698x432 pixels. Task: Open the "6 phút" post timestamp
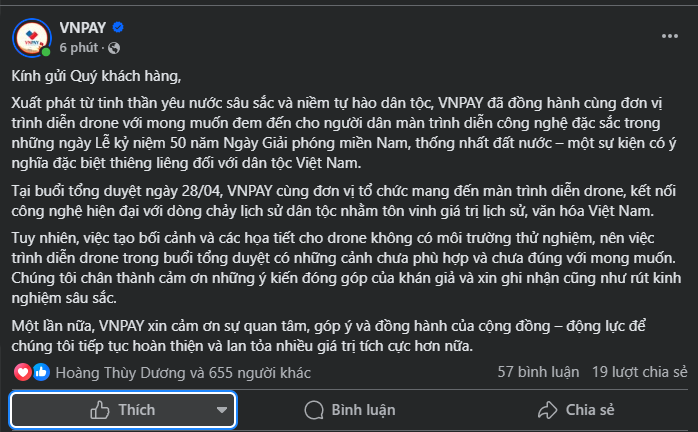click(79, 47)
